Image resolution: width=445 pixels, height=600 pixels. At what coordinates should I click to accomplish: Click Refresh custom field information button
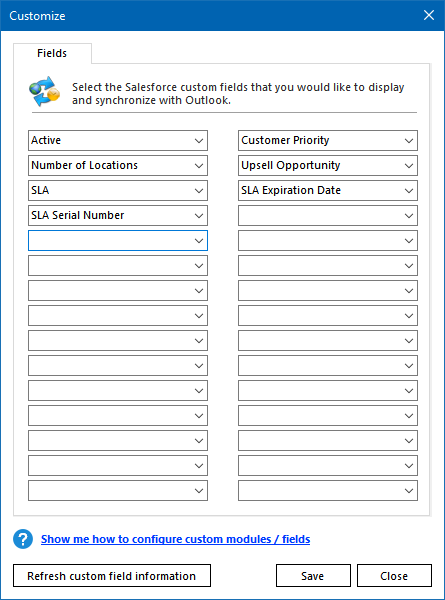click(x=112, y=576)
